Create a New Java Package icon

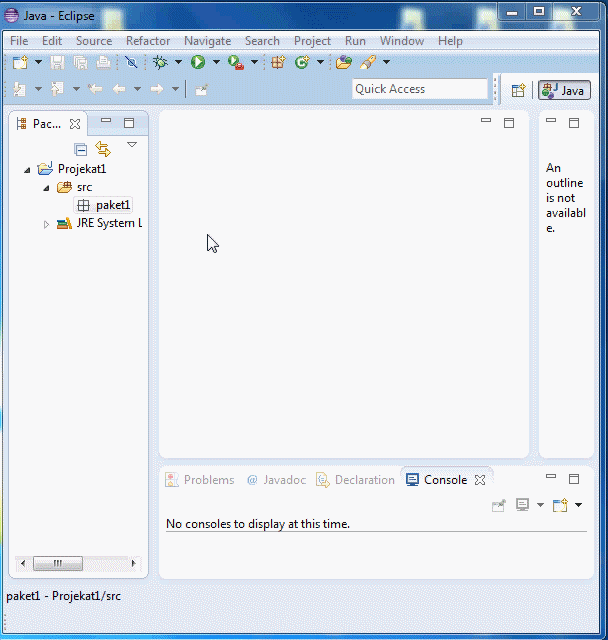click(x=278, y=62)
